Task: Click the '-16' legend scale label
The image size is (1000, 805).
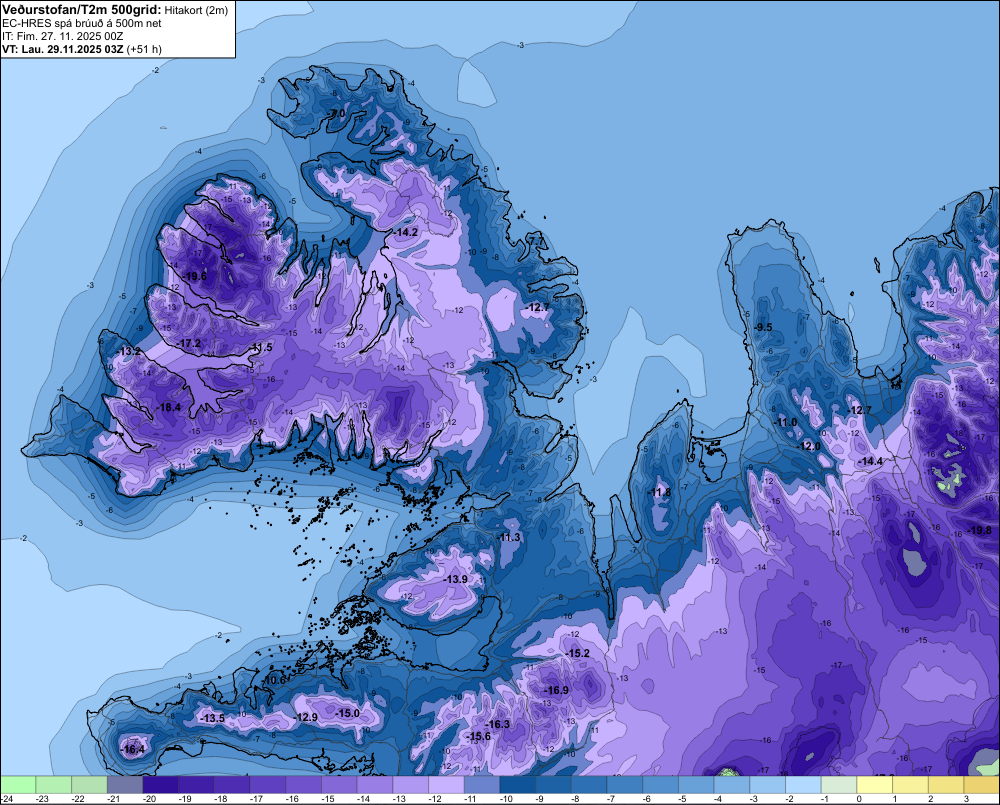Action: pyautogui.click(x=292, y=799)
